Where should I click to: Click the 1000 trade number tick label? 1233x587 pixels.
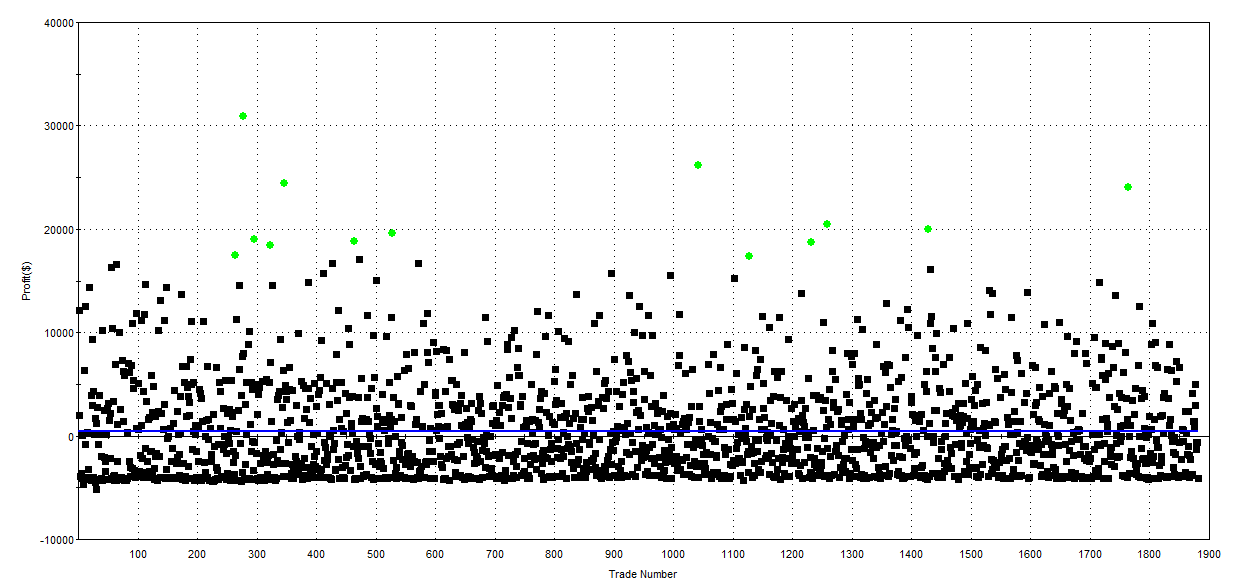[673, 552]
